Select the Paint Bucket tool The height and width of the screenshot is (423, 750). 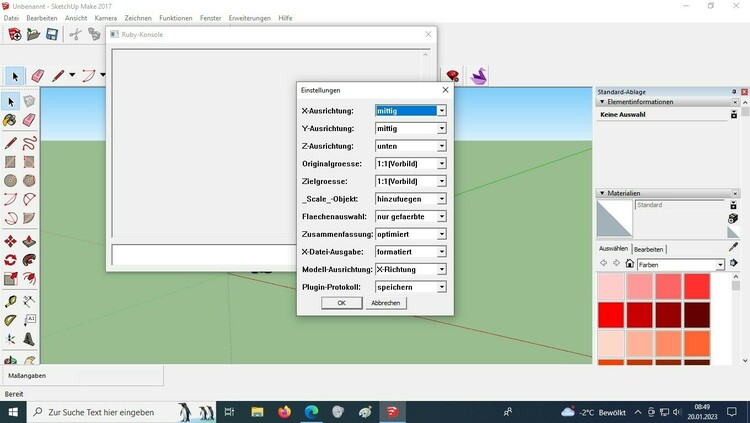10,120
